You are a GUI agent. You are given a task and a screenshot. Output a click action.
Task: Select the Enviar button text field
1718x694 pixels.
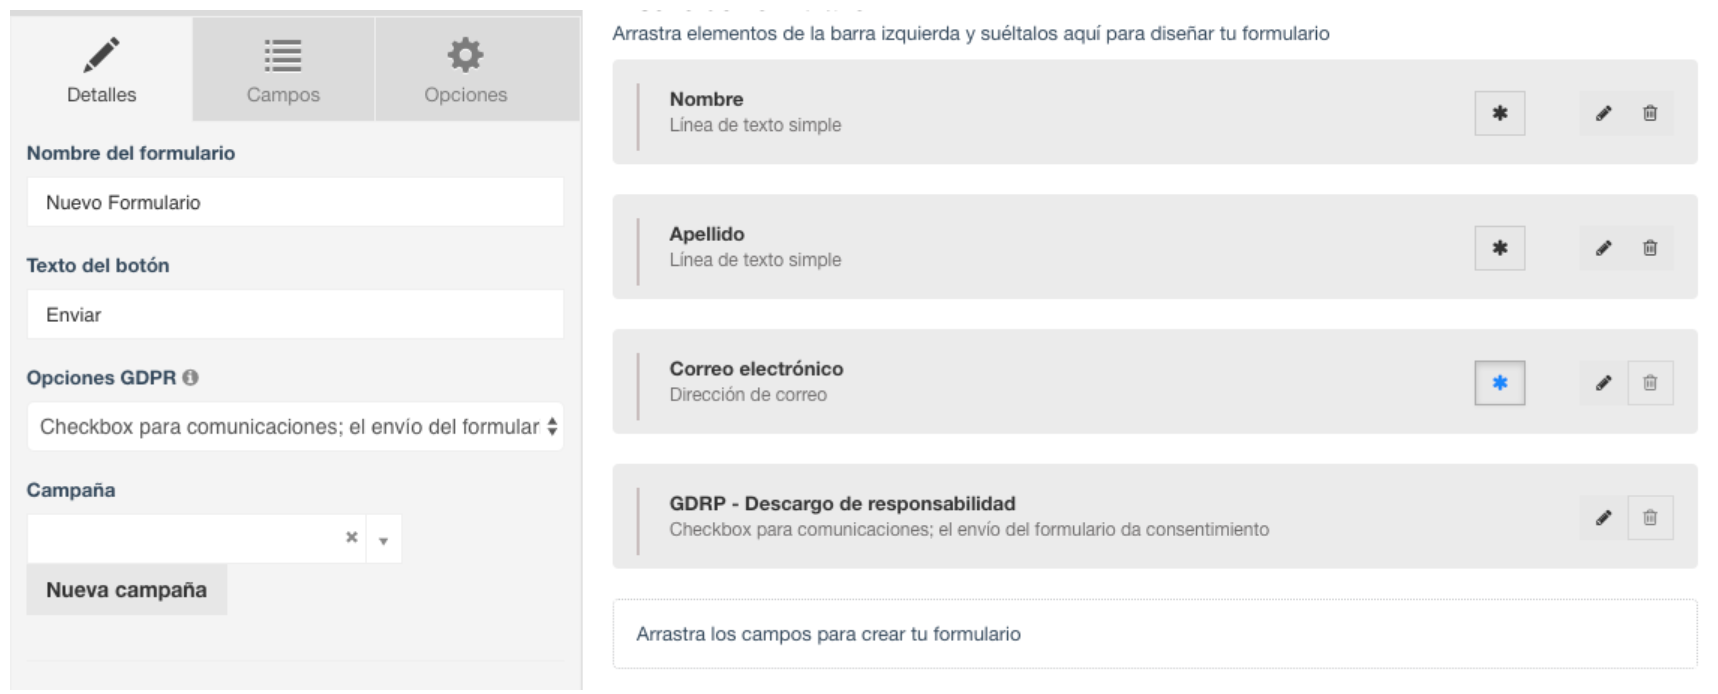pyautogui.click(x=296, y=314)
